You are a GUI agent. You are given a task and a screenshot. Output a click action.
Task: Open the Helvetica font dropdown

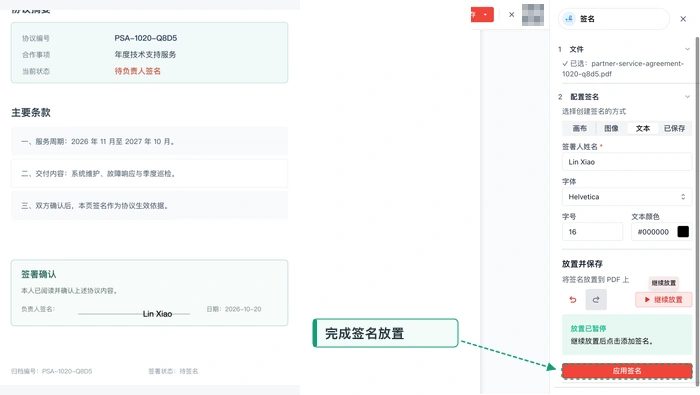(627, 197)
